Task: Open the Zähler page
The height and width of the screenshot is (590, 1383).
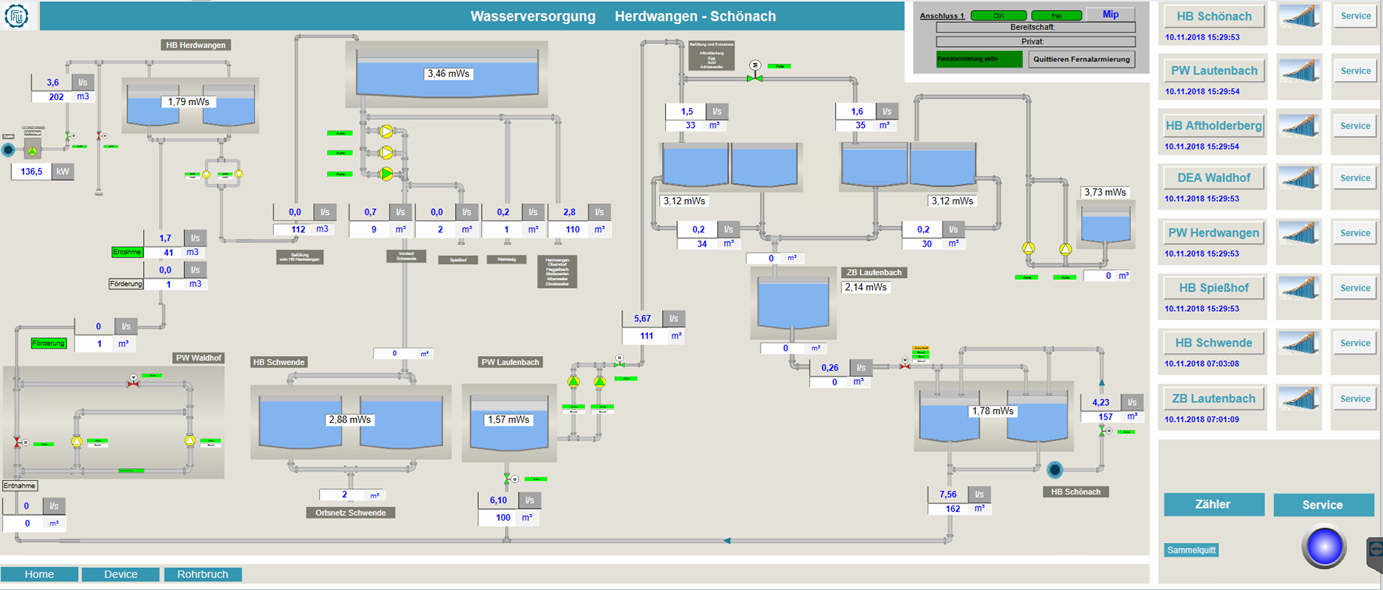Action: click(1213, 505)
